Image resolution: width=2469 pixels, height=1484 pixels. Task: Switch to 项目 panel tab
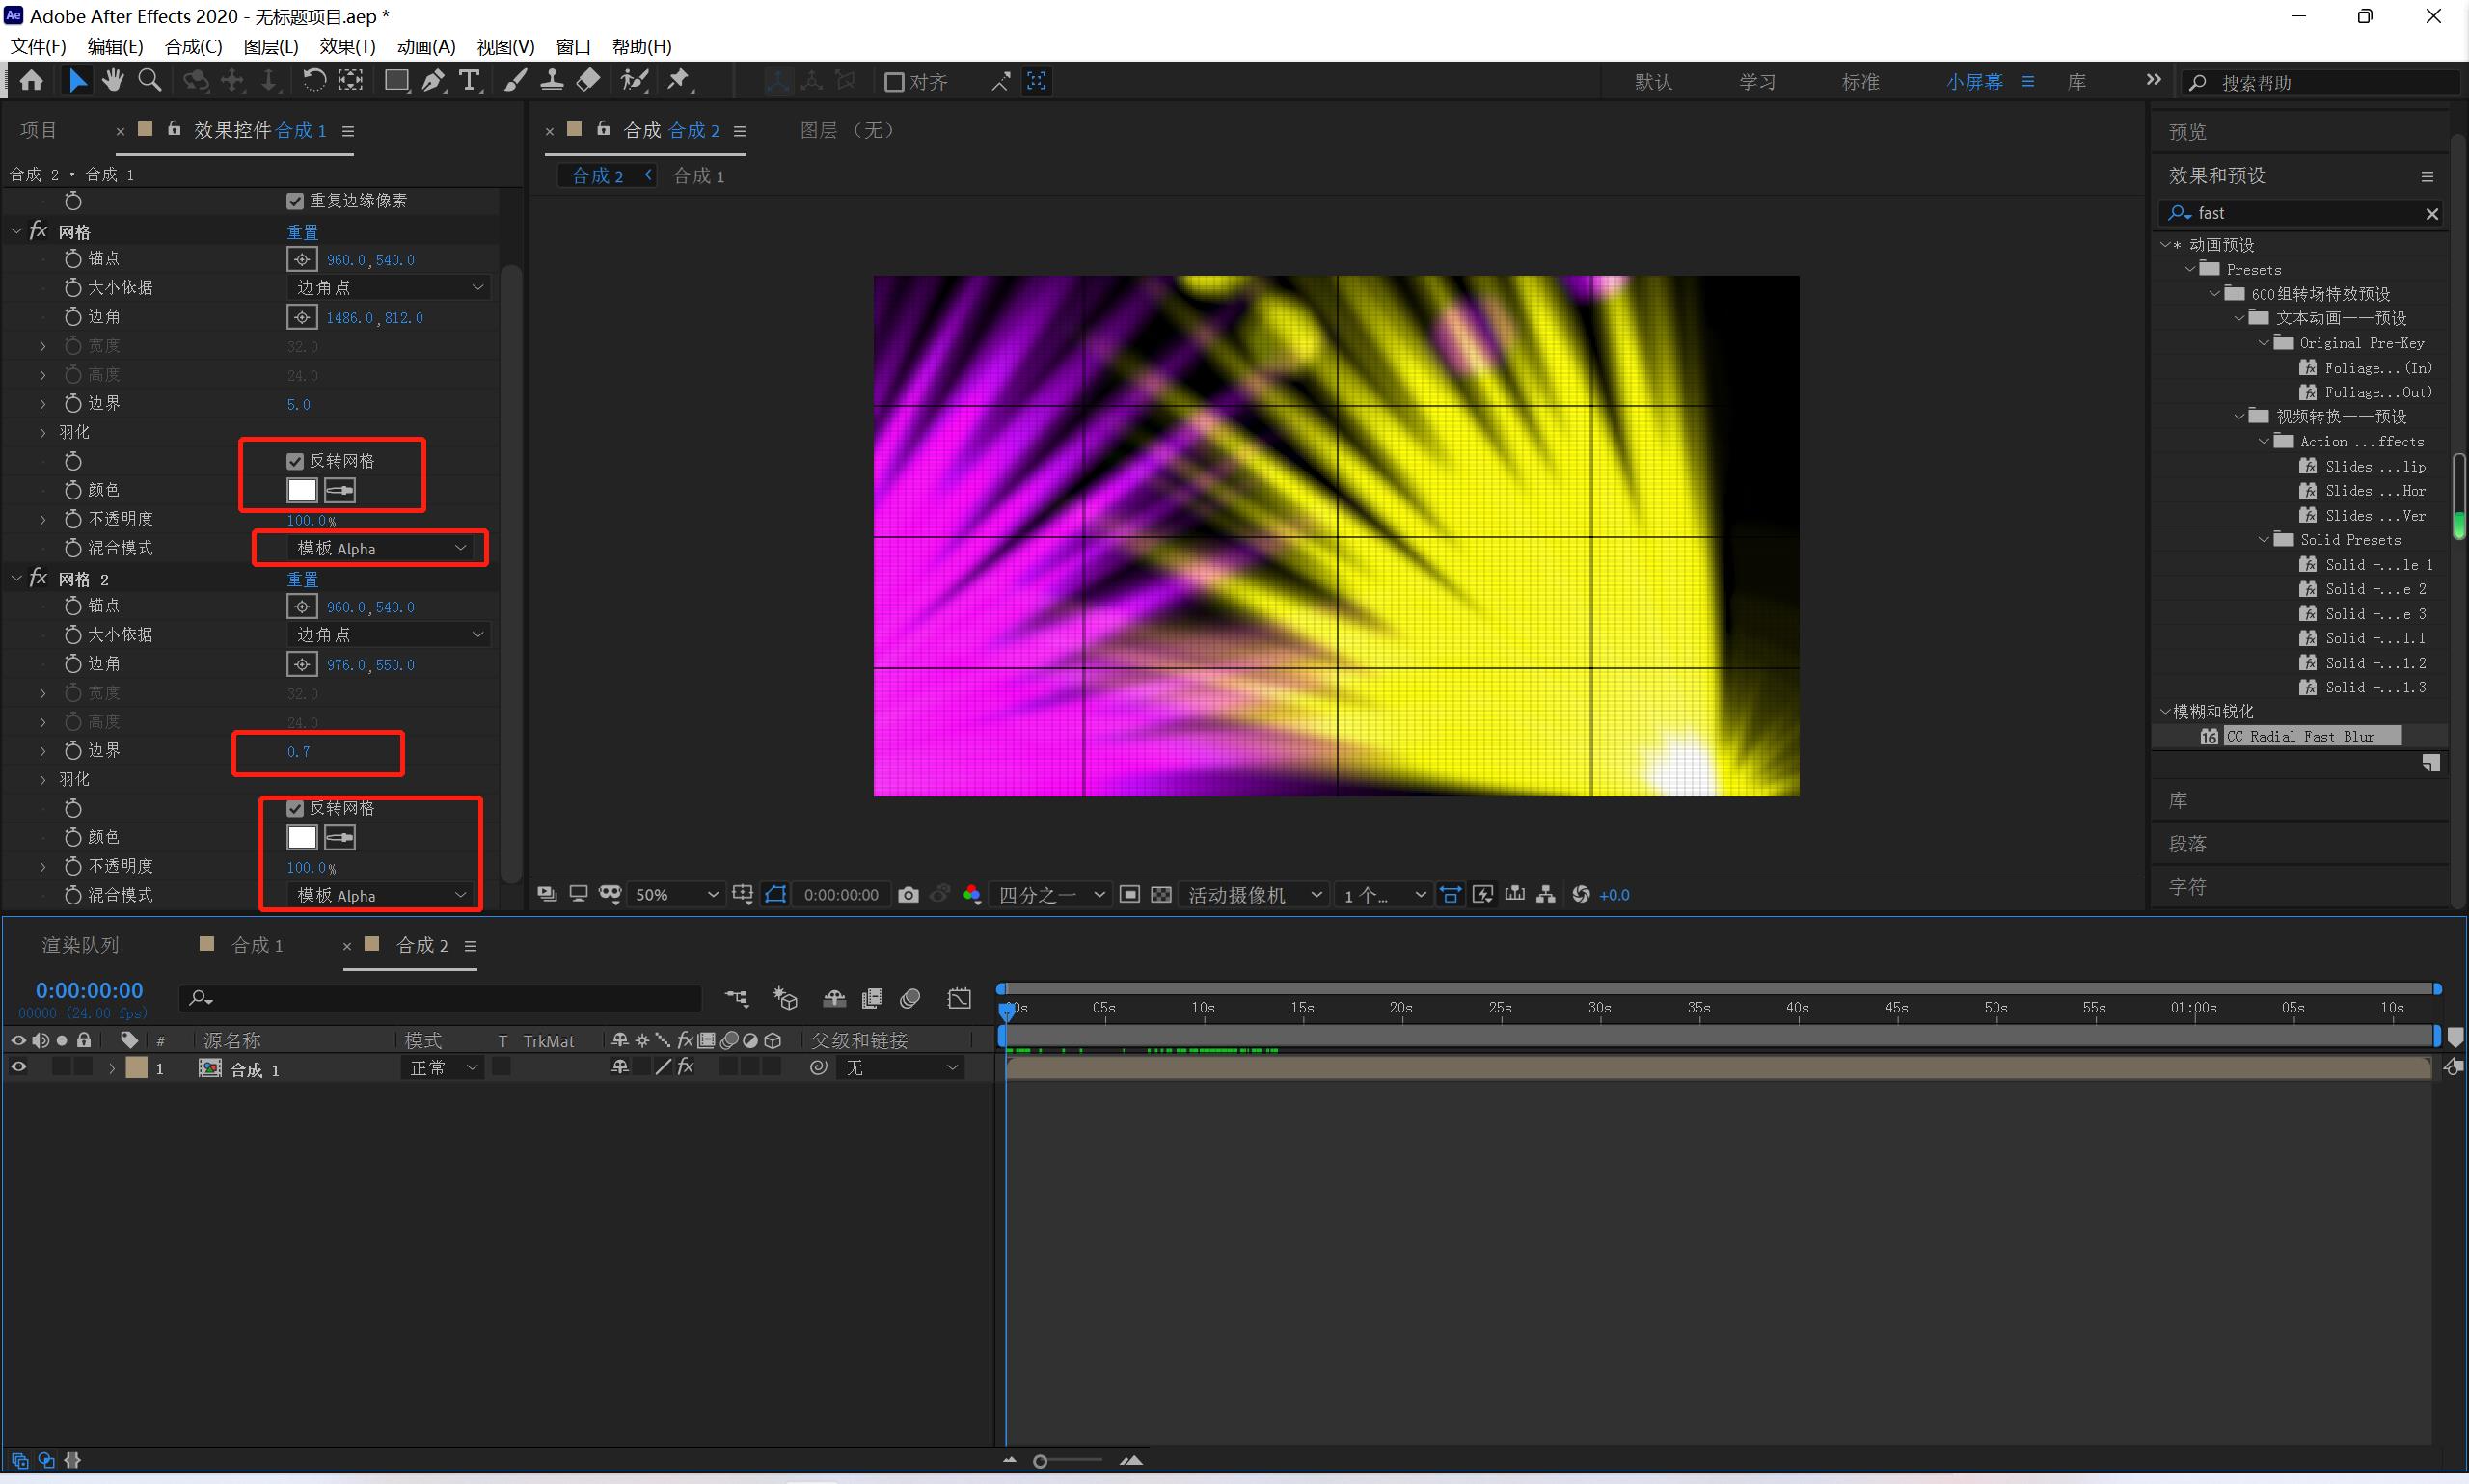pyautogui.click(x=39, y=130)
